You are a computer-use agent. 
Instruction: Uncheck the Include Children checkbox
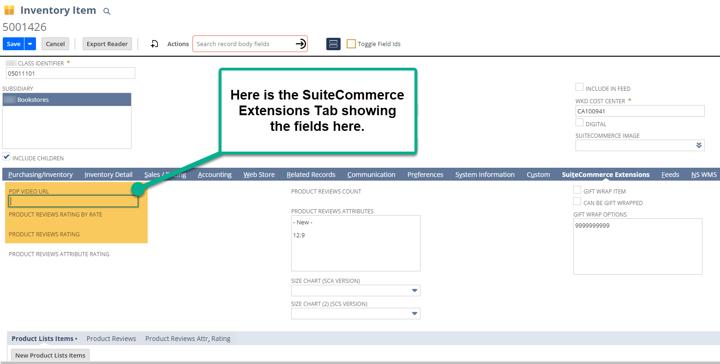click(x=6, y=157)
